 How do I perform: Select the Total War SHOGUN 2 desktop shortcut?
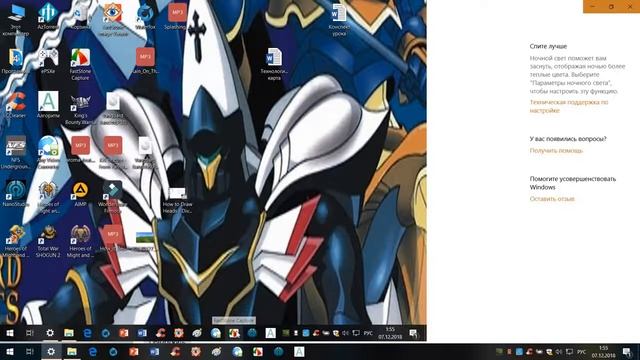48,242
